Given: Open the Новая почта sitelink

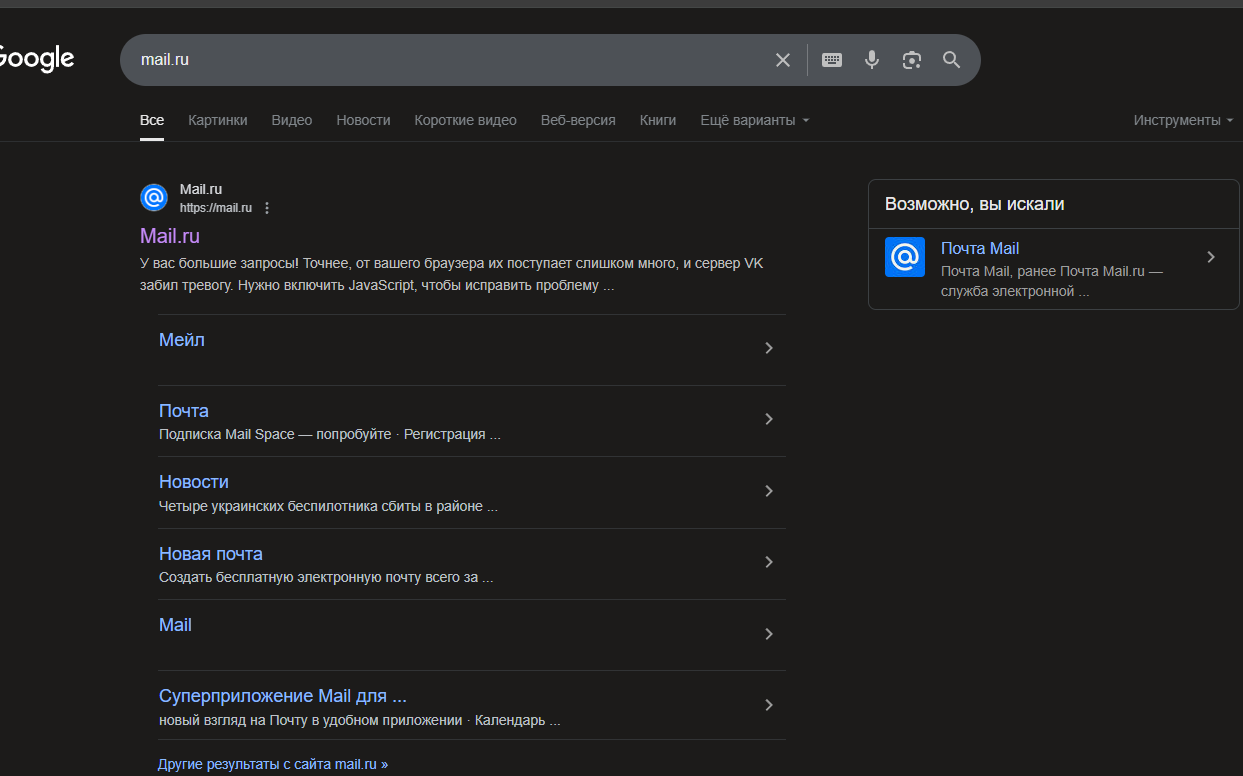Looking at the screenshot, I should (211, 553).
